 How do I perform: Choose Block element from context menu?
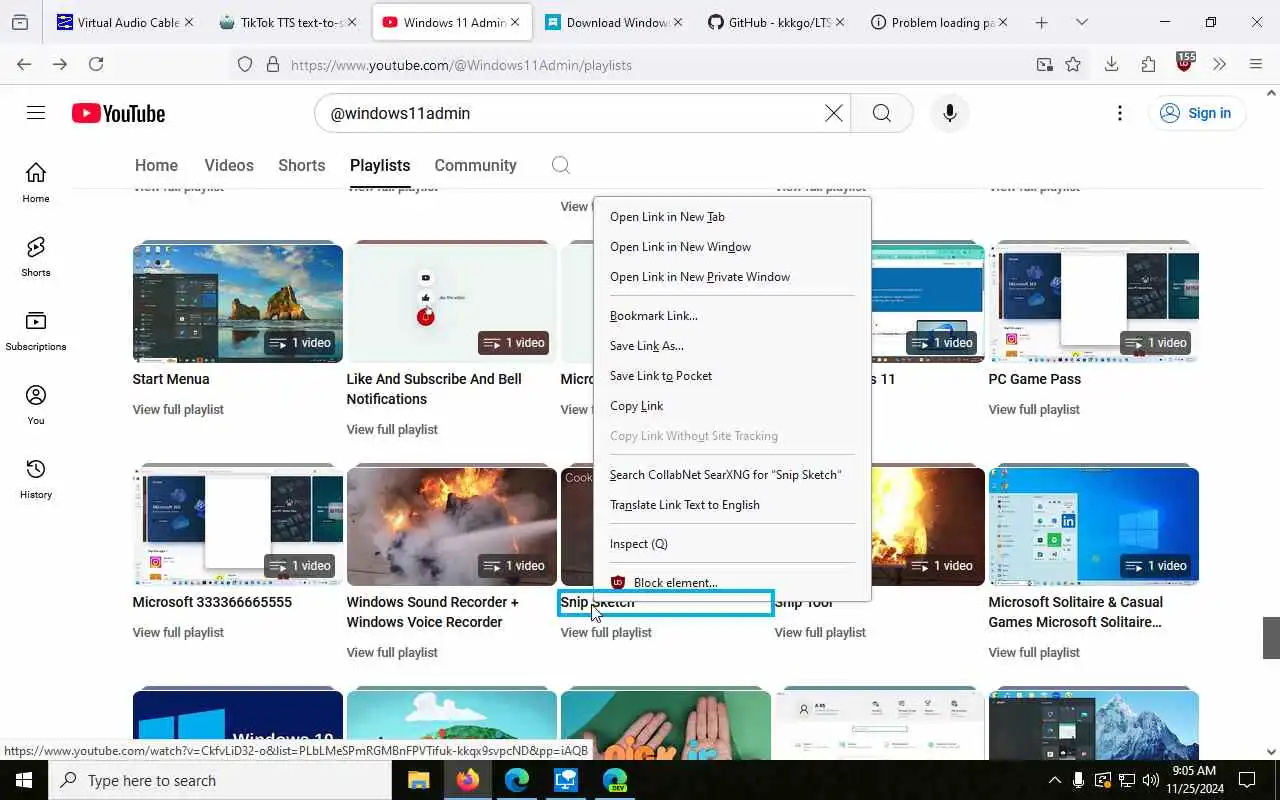point(732,582)
